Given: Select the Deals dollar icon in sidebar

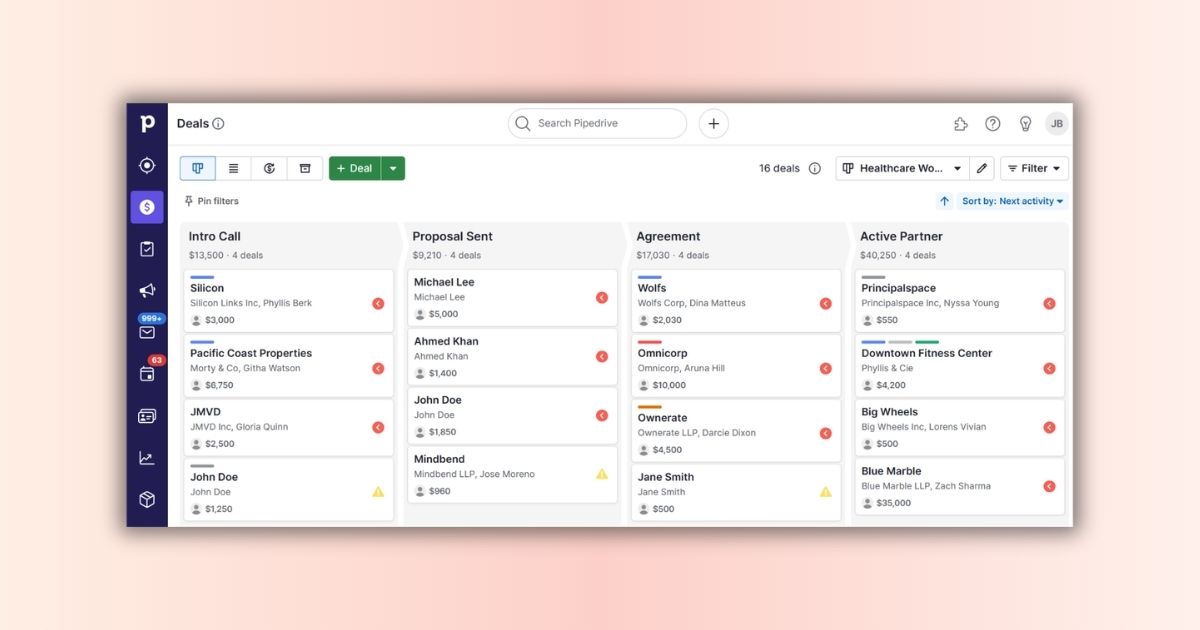Looking at the screenshot, I should 147,207.
